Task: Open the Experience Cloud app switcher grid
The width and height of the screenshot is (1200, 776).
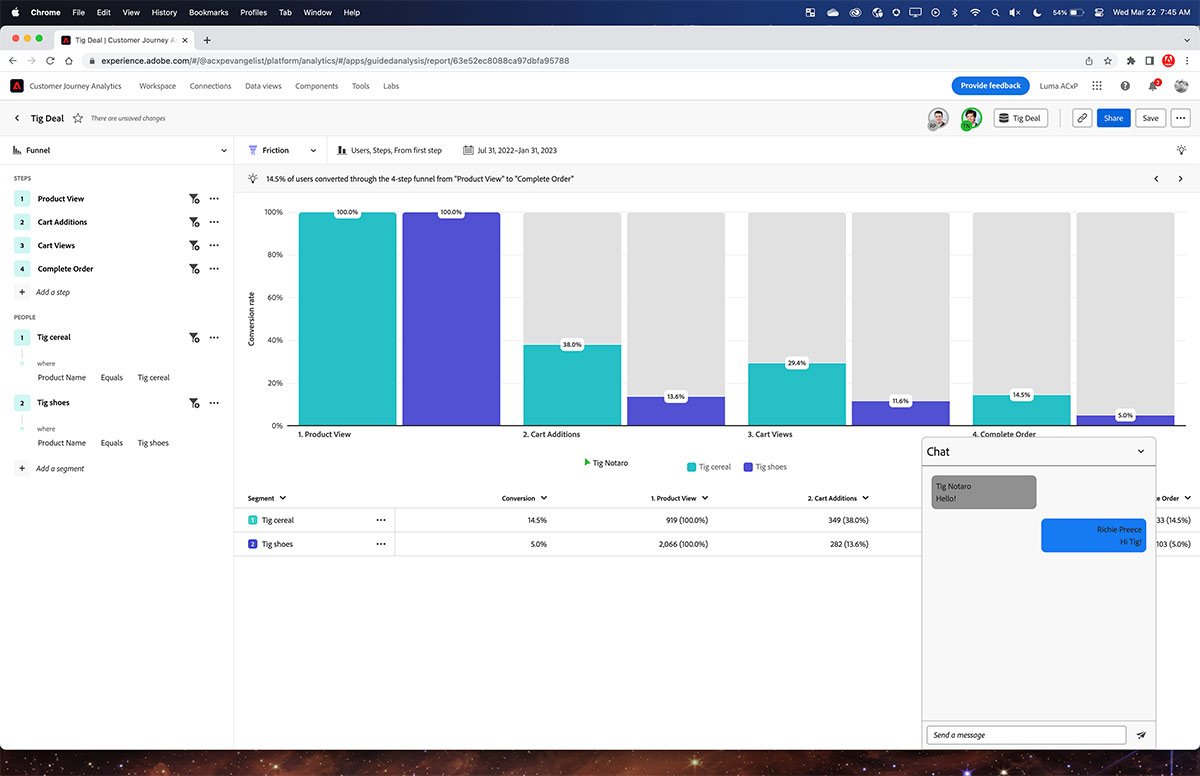Action: pos(1097,86)
